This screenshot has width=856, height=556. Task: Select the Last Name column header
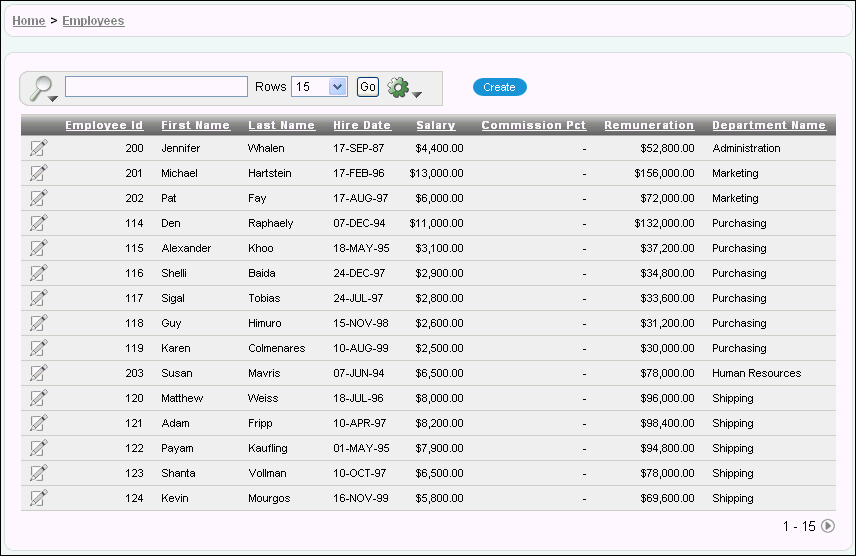281,125
